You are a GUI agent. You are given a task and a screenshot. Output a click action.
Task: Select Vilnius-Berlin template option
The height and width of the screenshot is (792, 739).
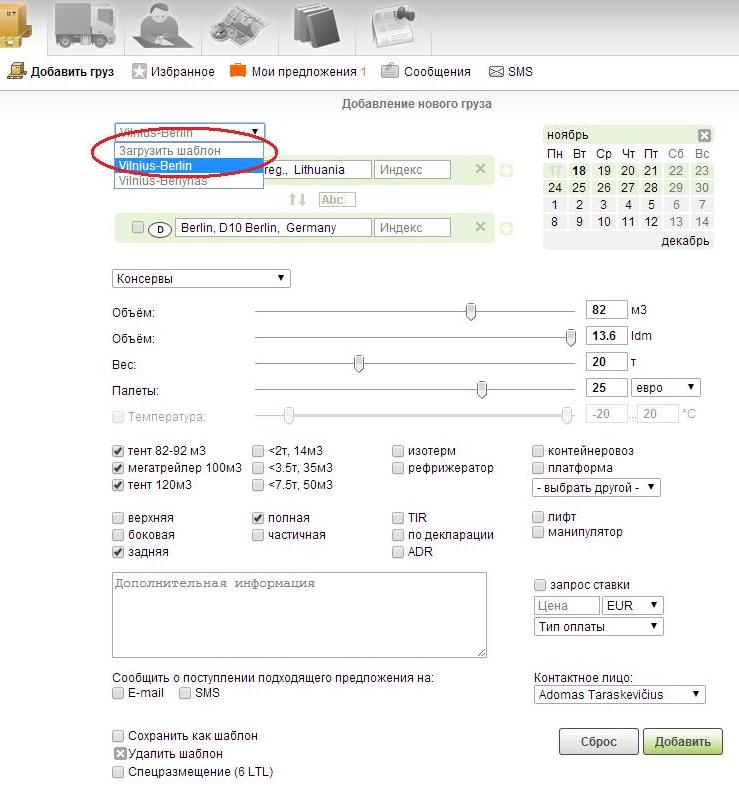(189, 166)
